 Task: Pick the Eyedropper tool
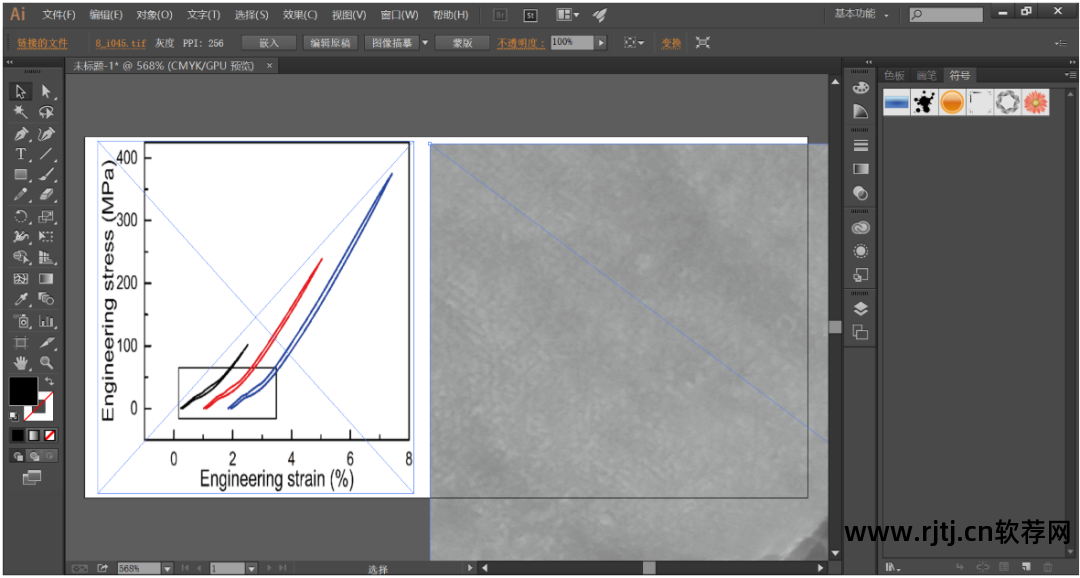pyautogui.click(x=20, y=300)
